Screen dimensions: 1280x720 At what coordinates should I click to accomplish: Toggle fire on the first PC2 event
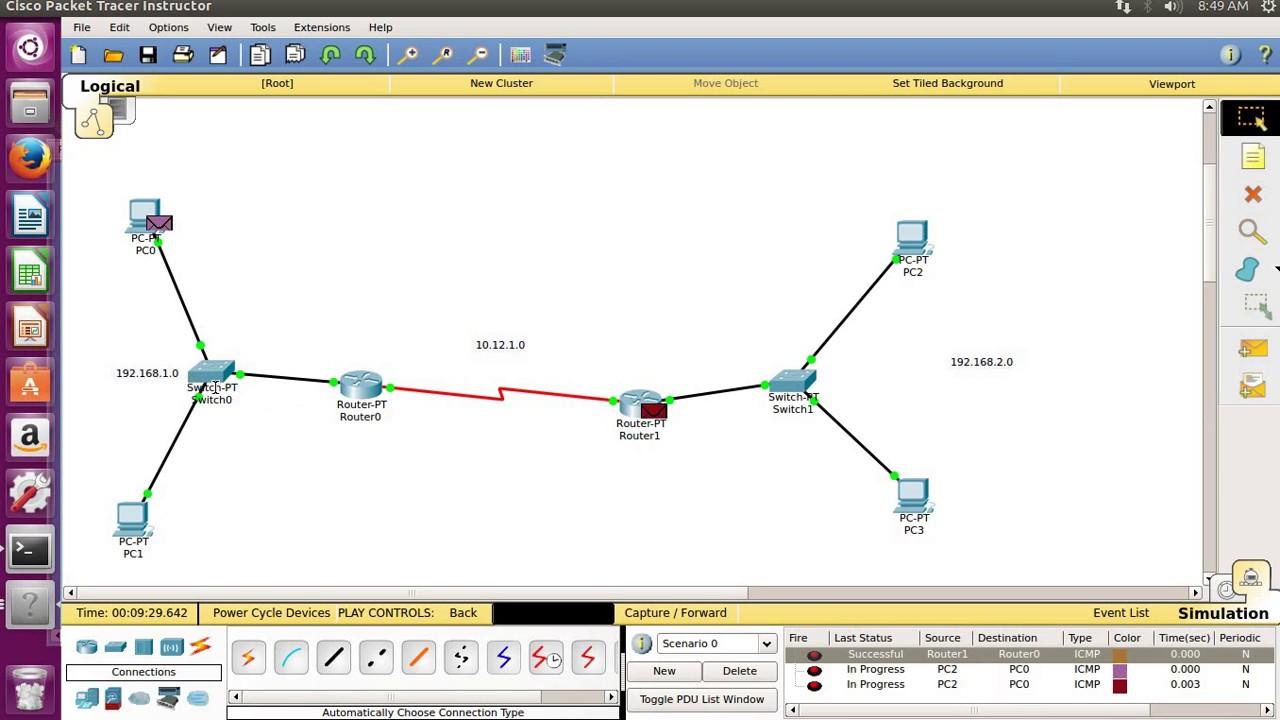814,669
